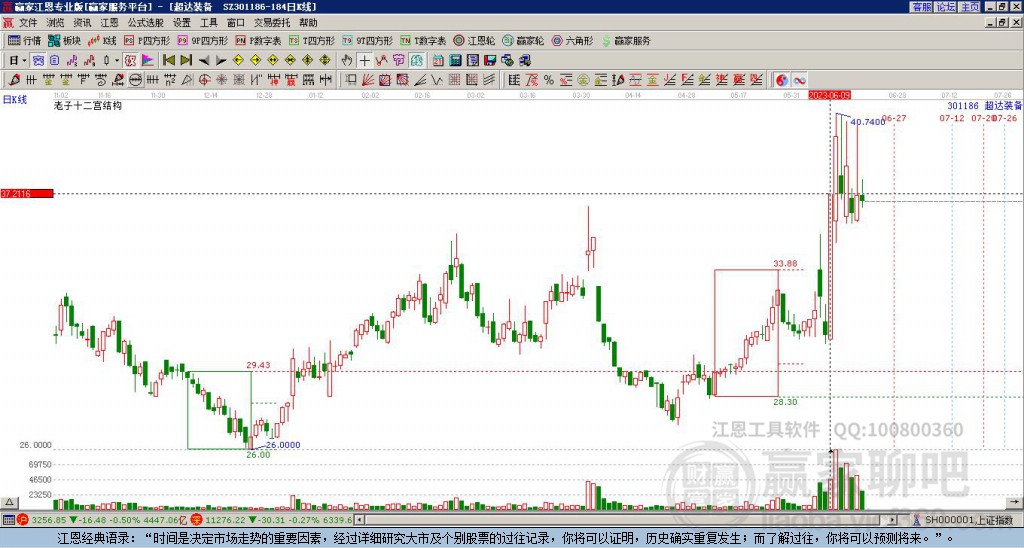Click the up-triangle button beside volume pane

[9, 502]
